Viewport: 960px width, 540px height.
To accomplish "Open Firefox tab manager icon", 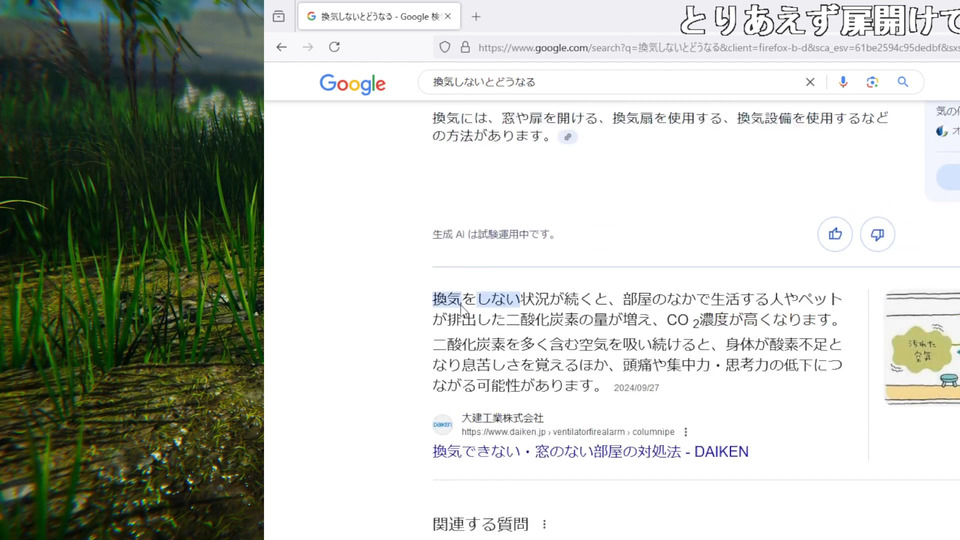I will (279, 17).
